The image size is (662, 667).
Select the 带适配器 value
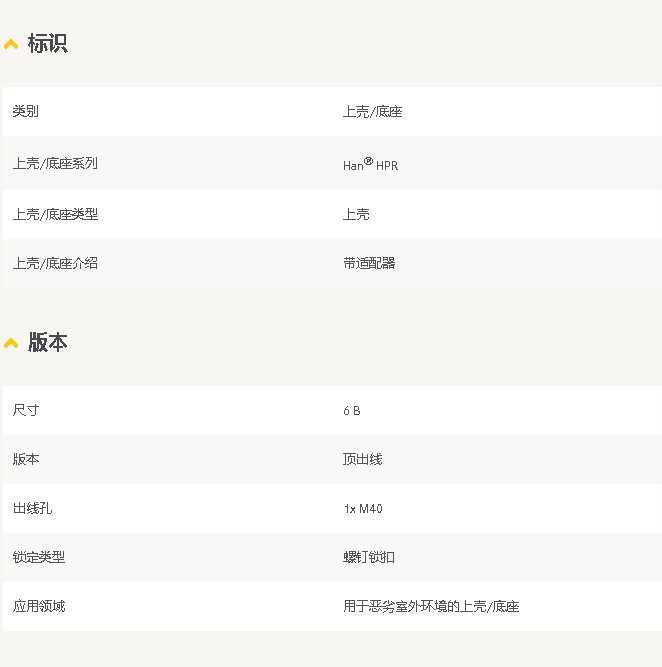click(x=369, y=263)
